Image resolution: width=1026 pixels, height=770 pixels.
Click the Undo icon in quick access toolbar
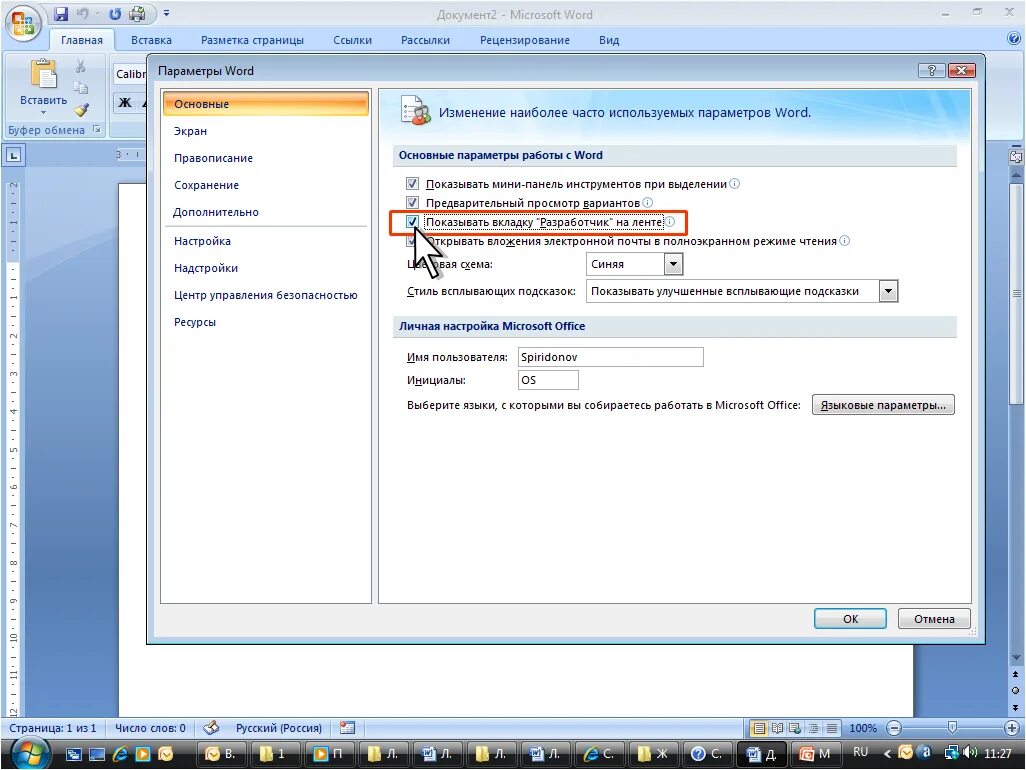point(83,14)
